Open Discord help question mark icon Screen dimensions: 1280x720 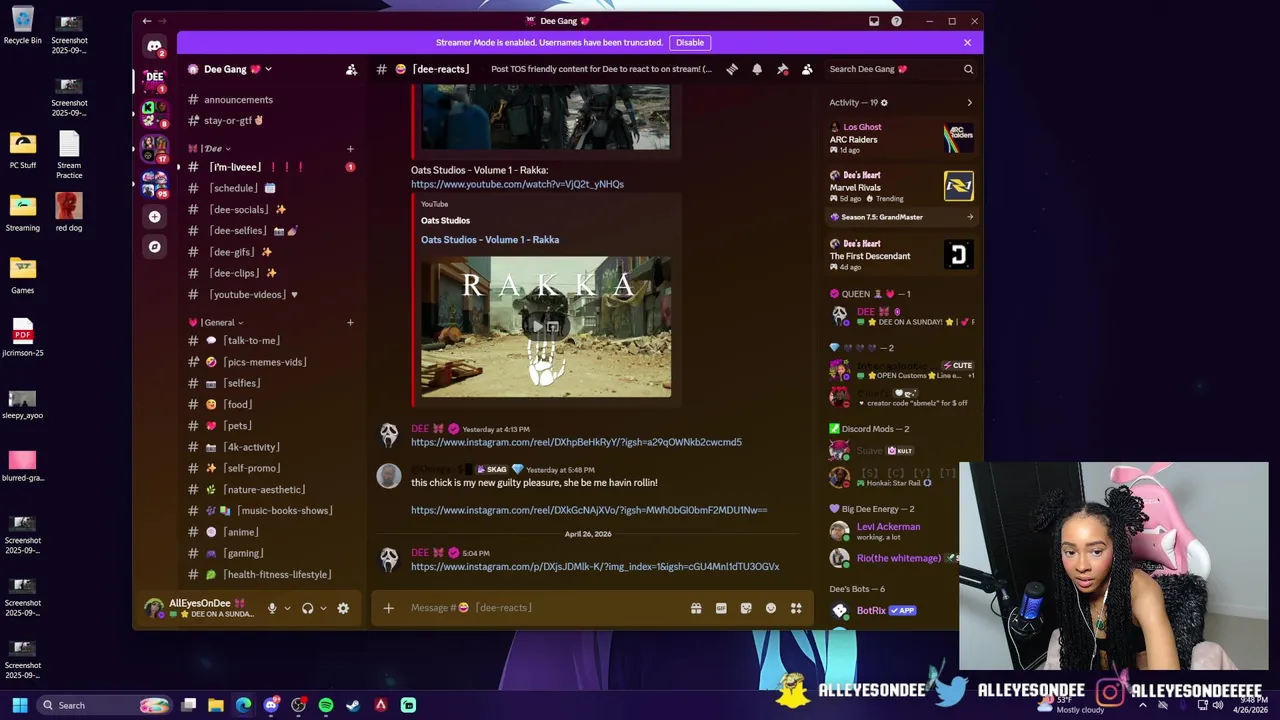click(x=897, y=21)
